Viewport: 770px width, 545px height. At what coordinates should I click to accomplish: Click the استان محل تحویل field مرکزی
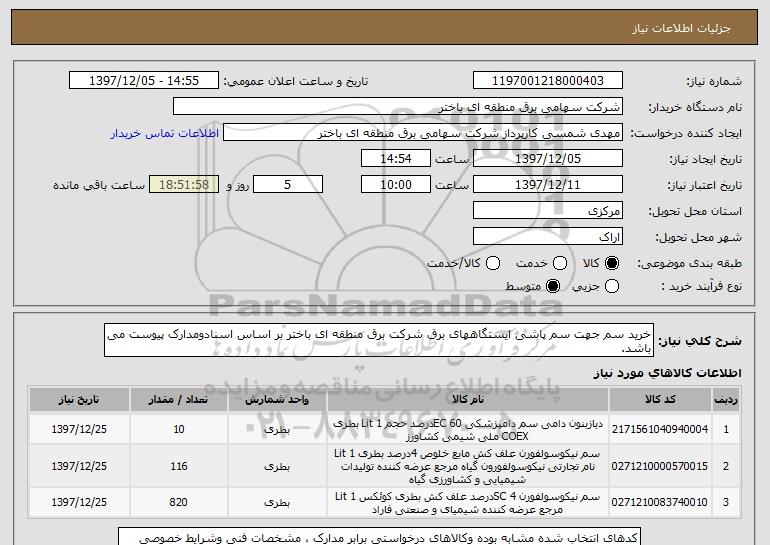click(x=548, y=211)
